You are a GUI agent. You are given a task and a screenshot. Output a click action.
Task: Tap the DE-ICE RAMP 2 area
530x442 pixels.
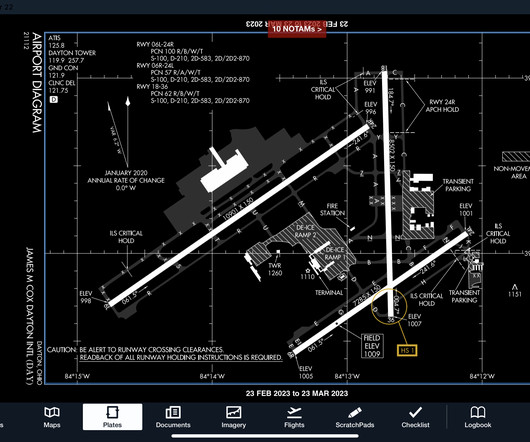click(305, 231)
